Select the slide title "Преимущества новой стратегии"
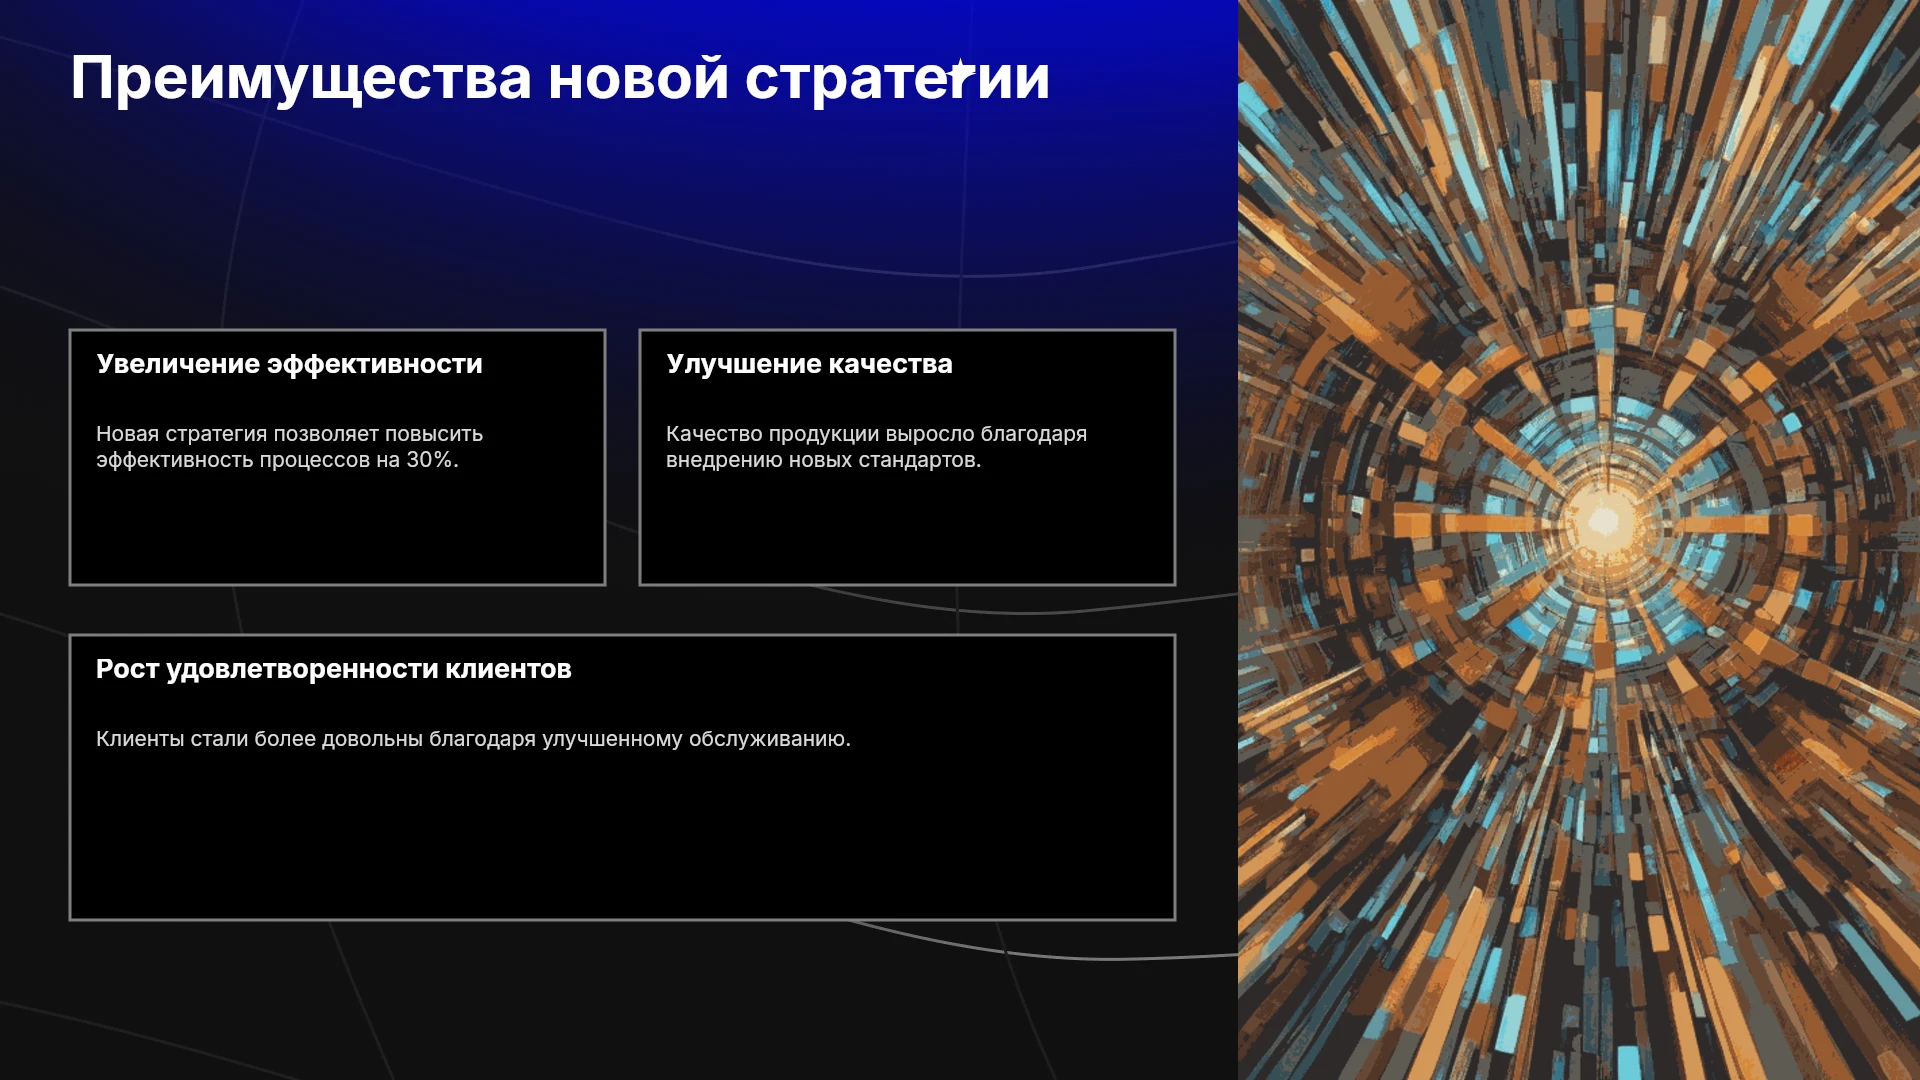 point(560,79)
